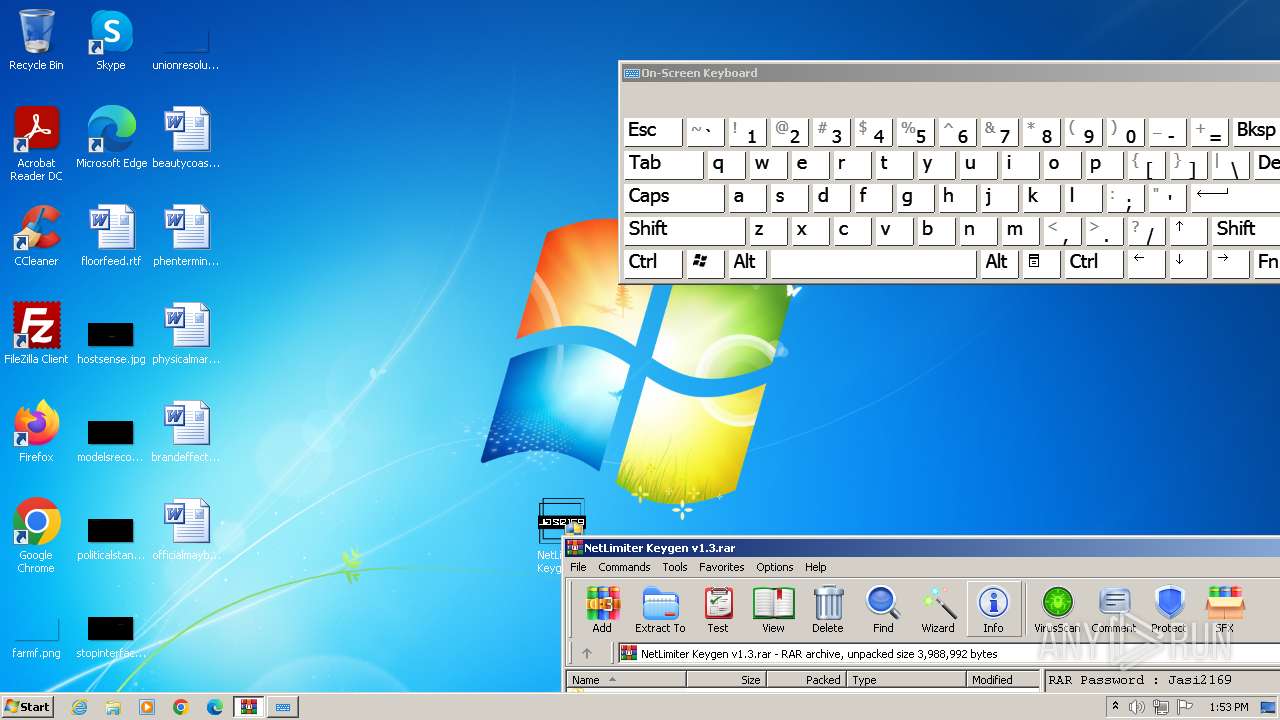
Task: Select farmf.png file on desktop
Action: [x=36, y=638]
